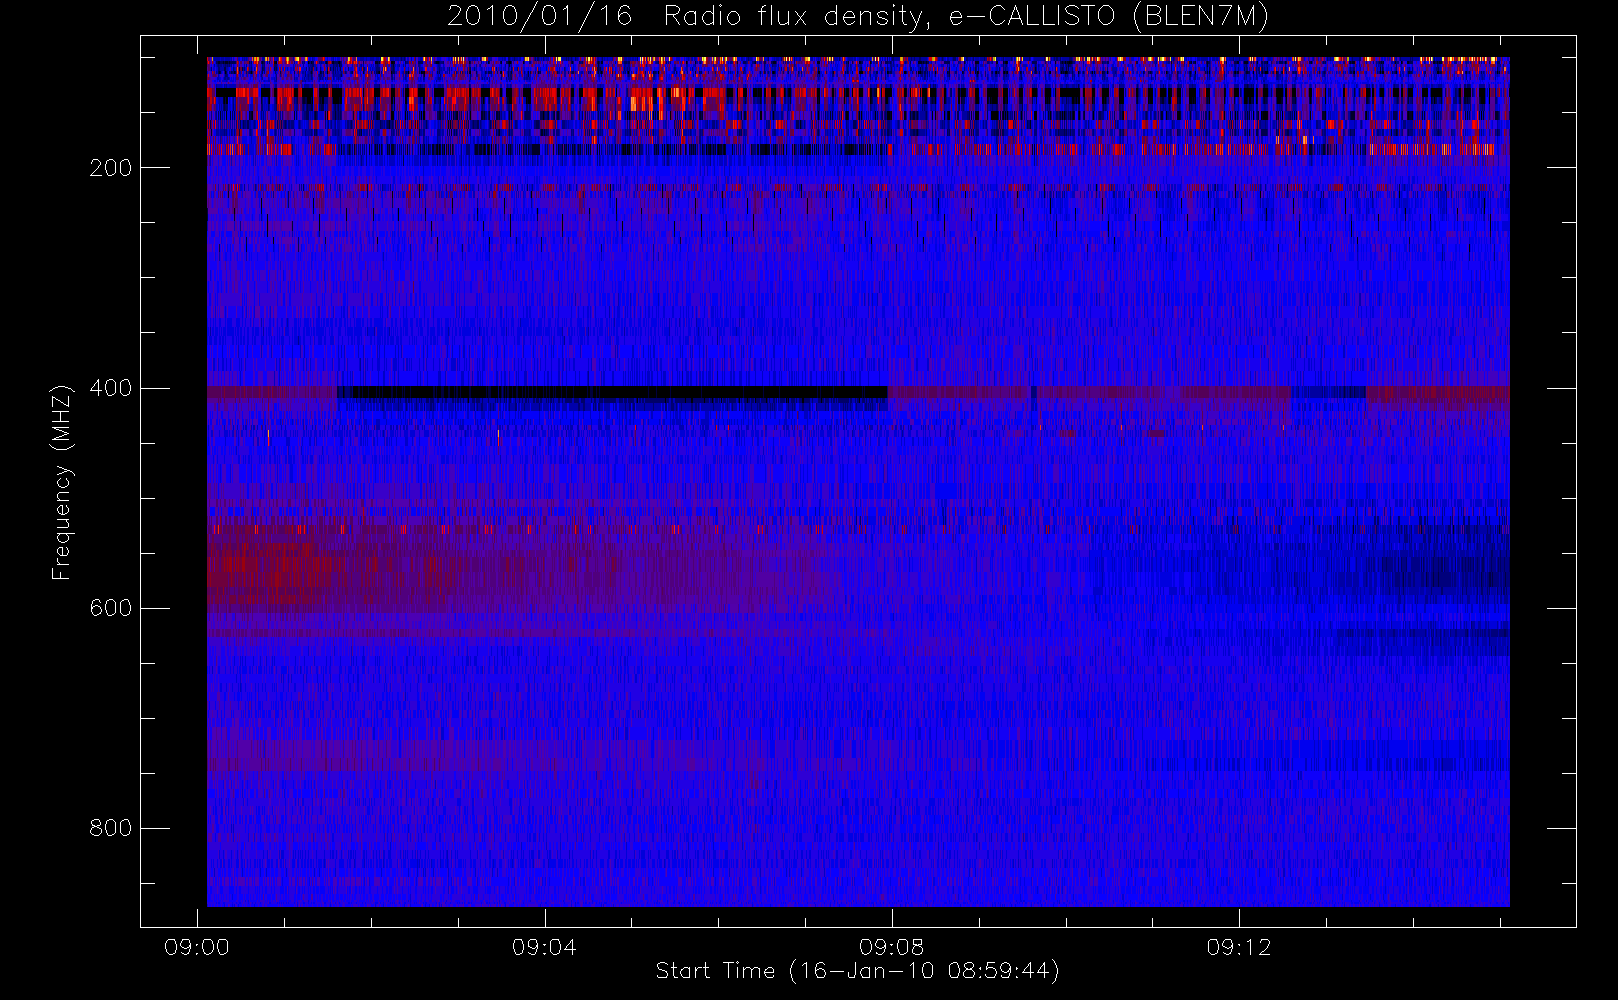
Task: Click the 09:08 time tick label
Action: pyautogui.click(x=891, y=947)
